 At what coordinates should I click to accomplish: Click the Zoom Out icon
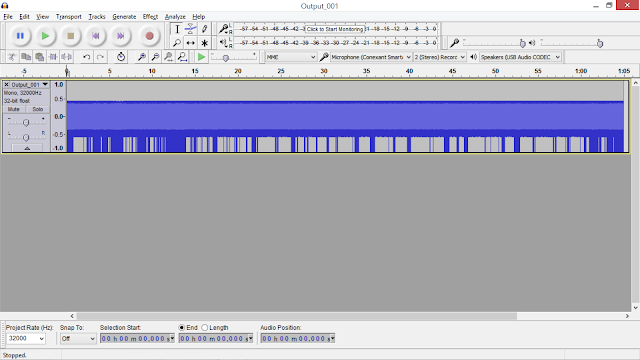click(155, 57)
